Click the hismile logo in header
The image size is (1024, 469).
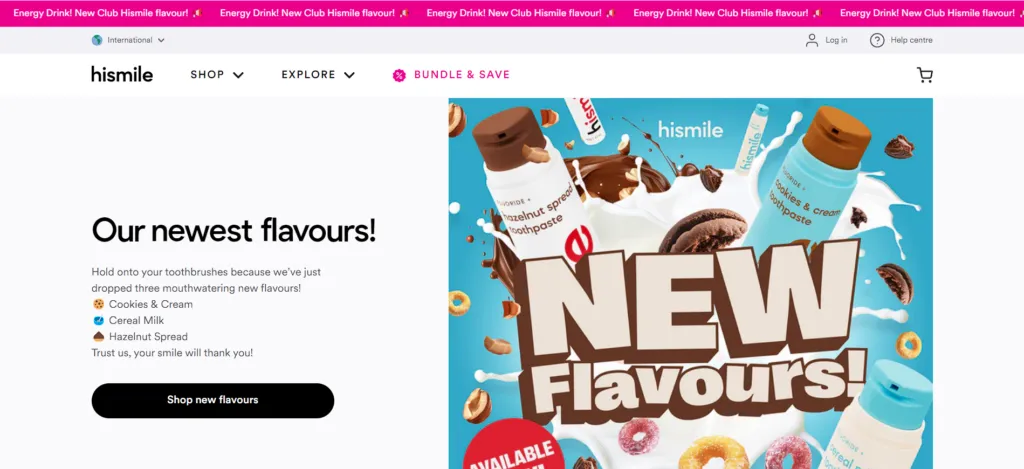(122, 74)
